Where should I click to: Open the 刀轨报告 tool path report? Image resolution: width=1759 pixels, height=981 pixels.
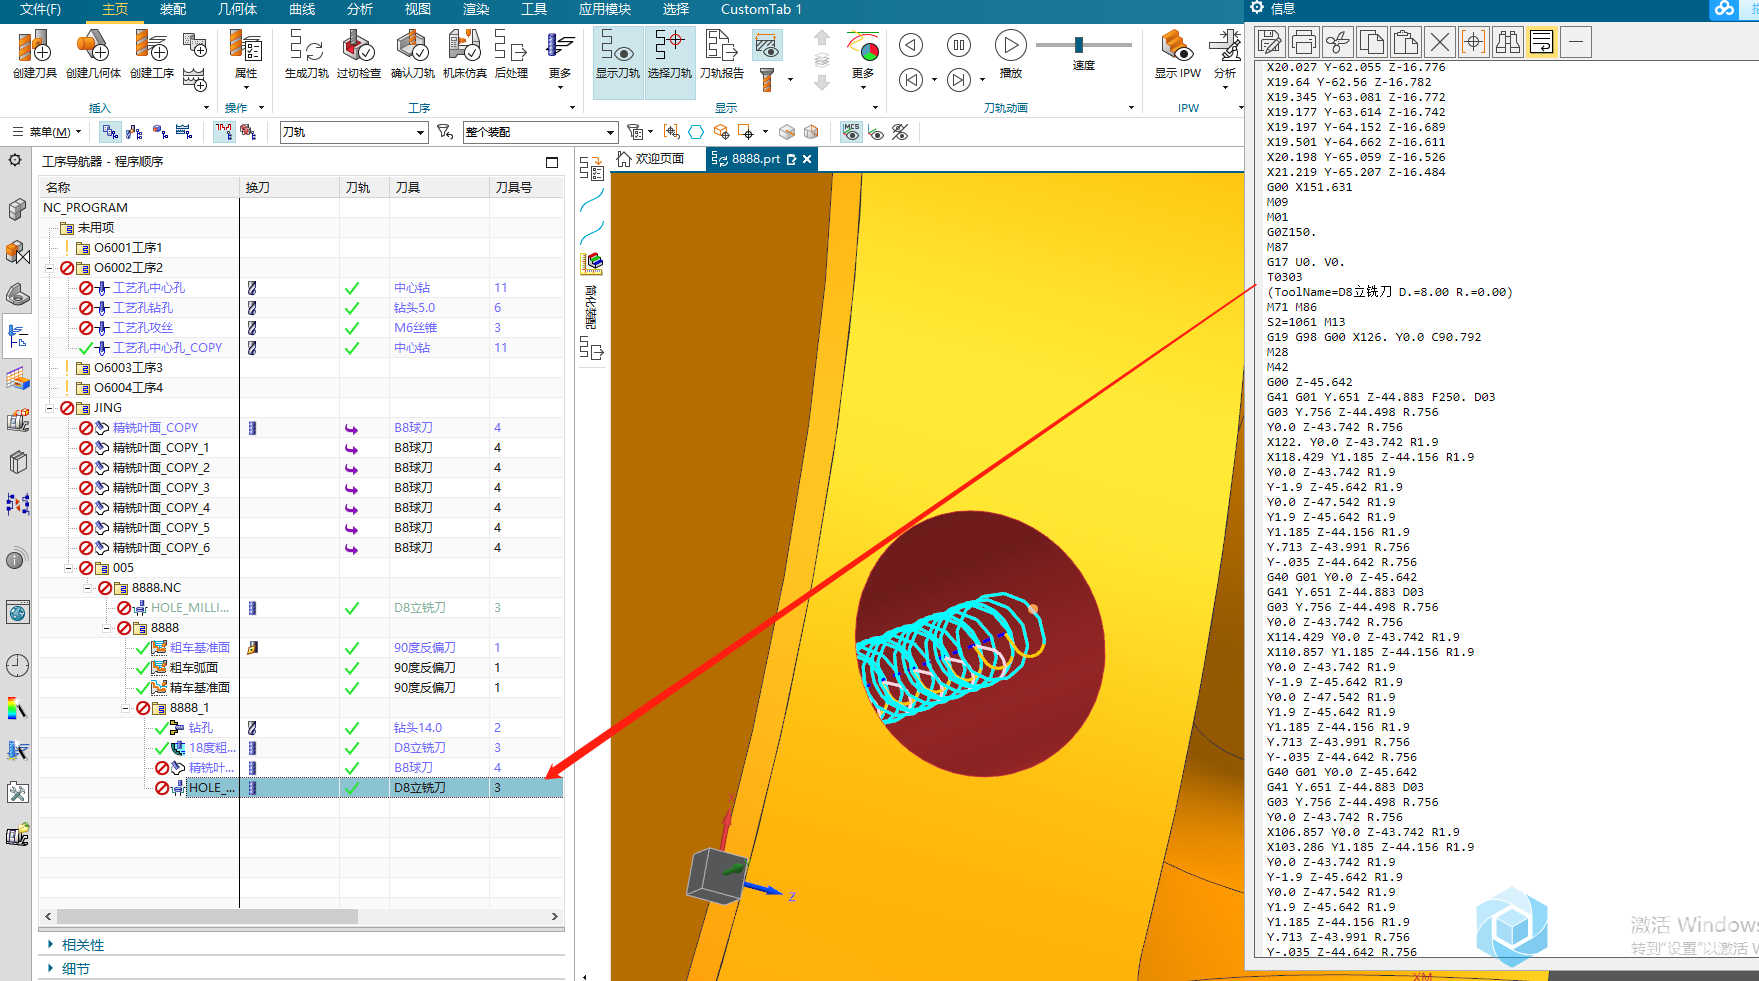click(x=721, y=54)
